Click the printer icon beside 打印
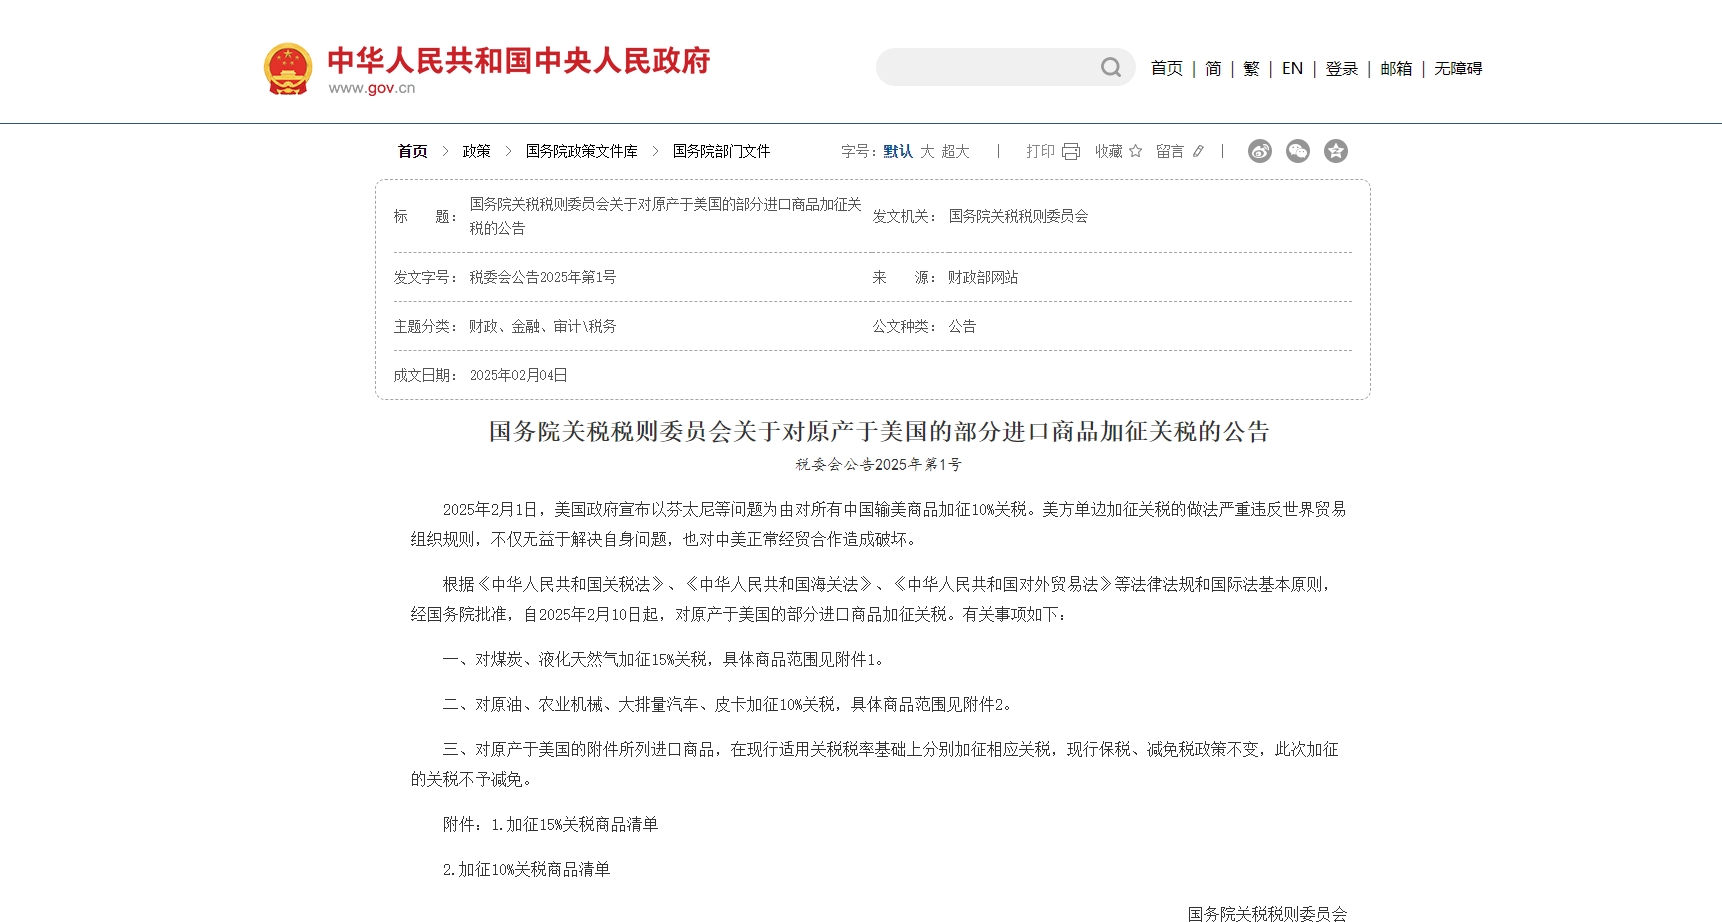 (x=1071, y=152)
